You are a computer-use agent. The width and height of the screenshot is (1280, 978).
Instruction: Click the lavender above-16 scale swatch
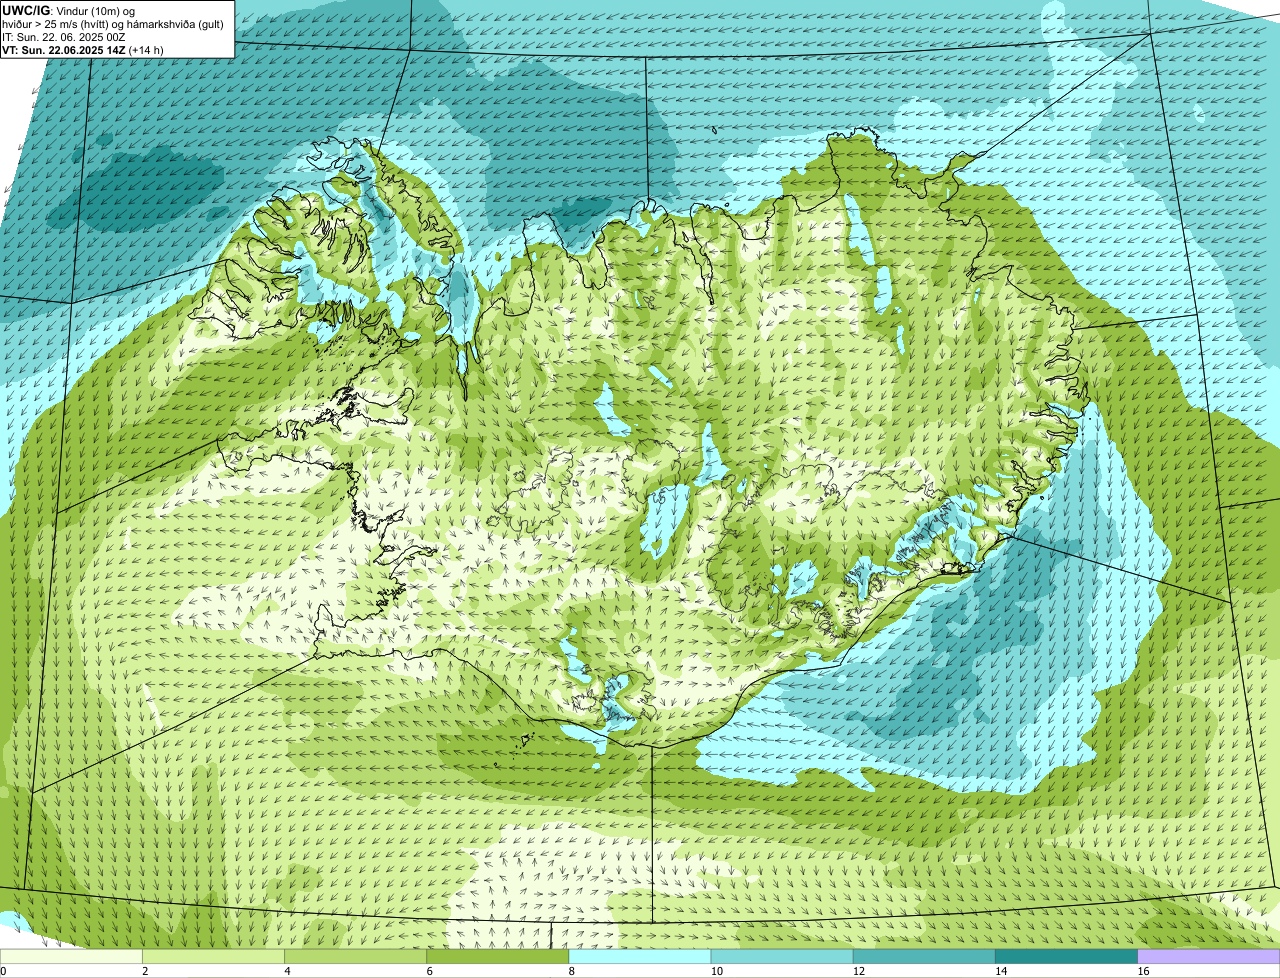tap(1209, 956)
